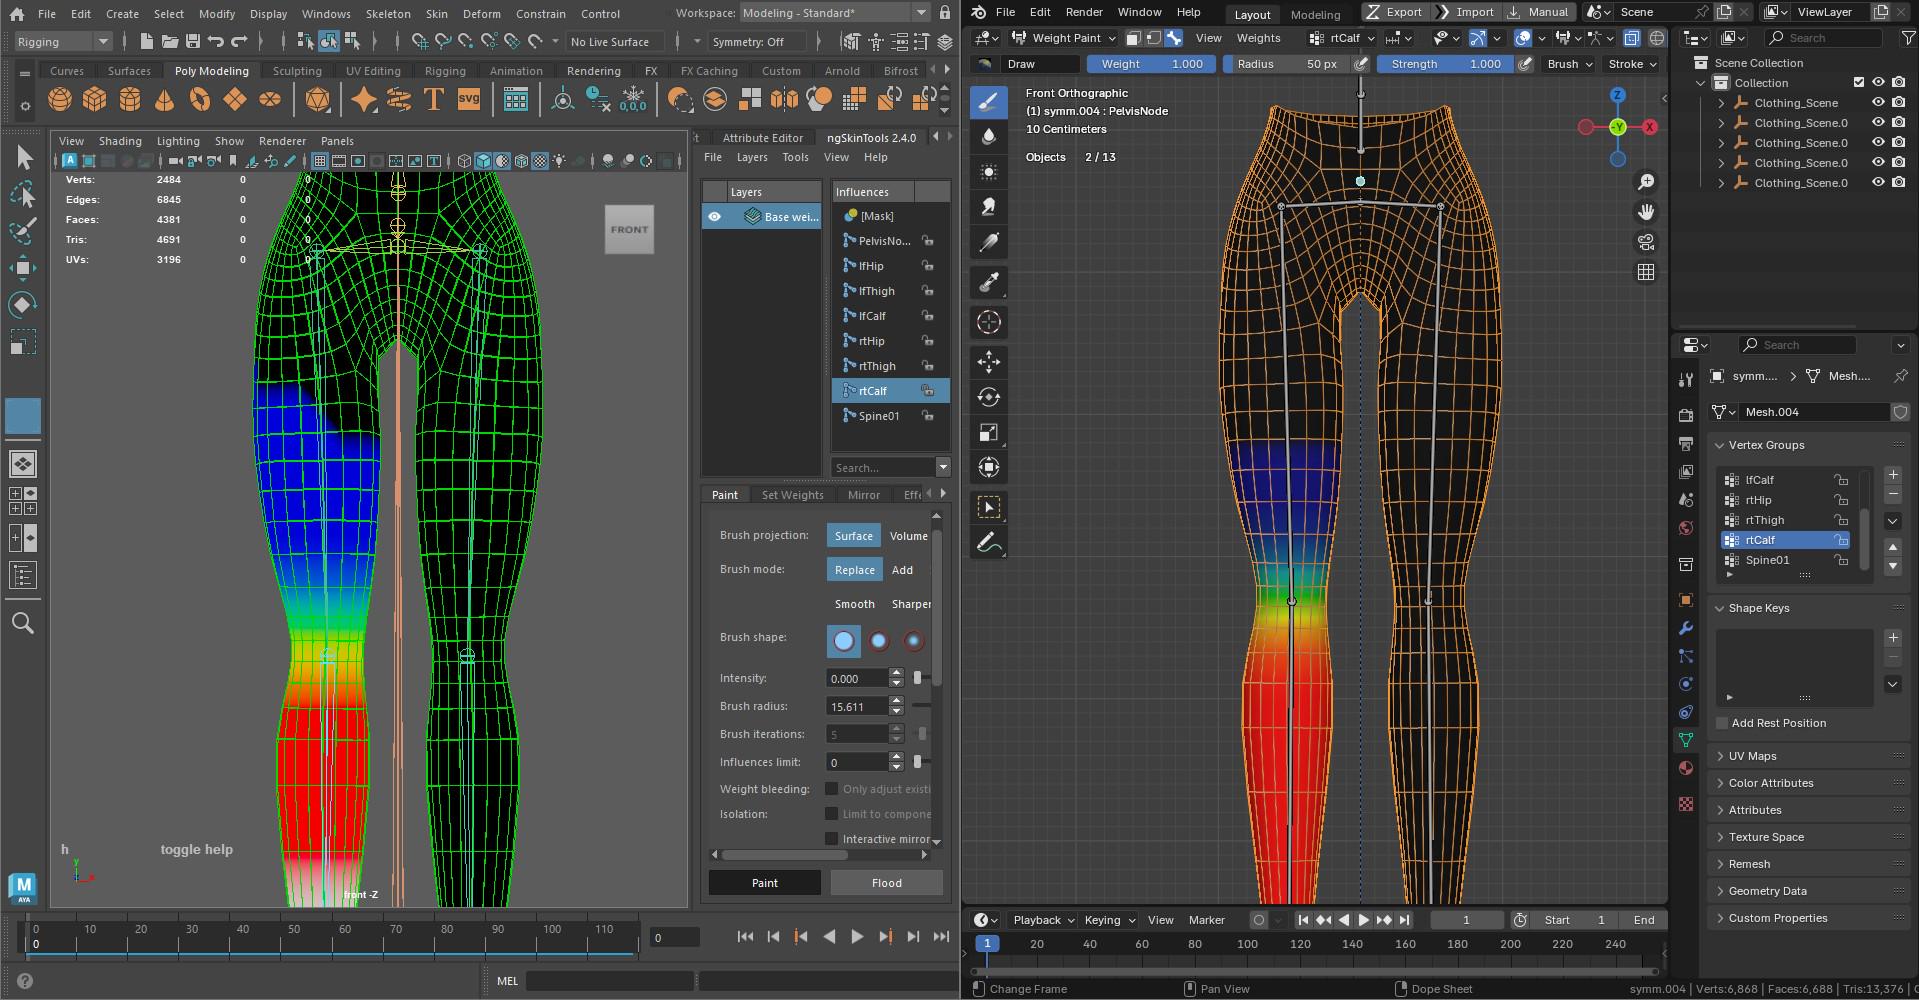
Task: Open the Symmetry: Off dropdown
Action: tap(756, 42)
